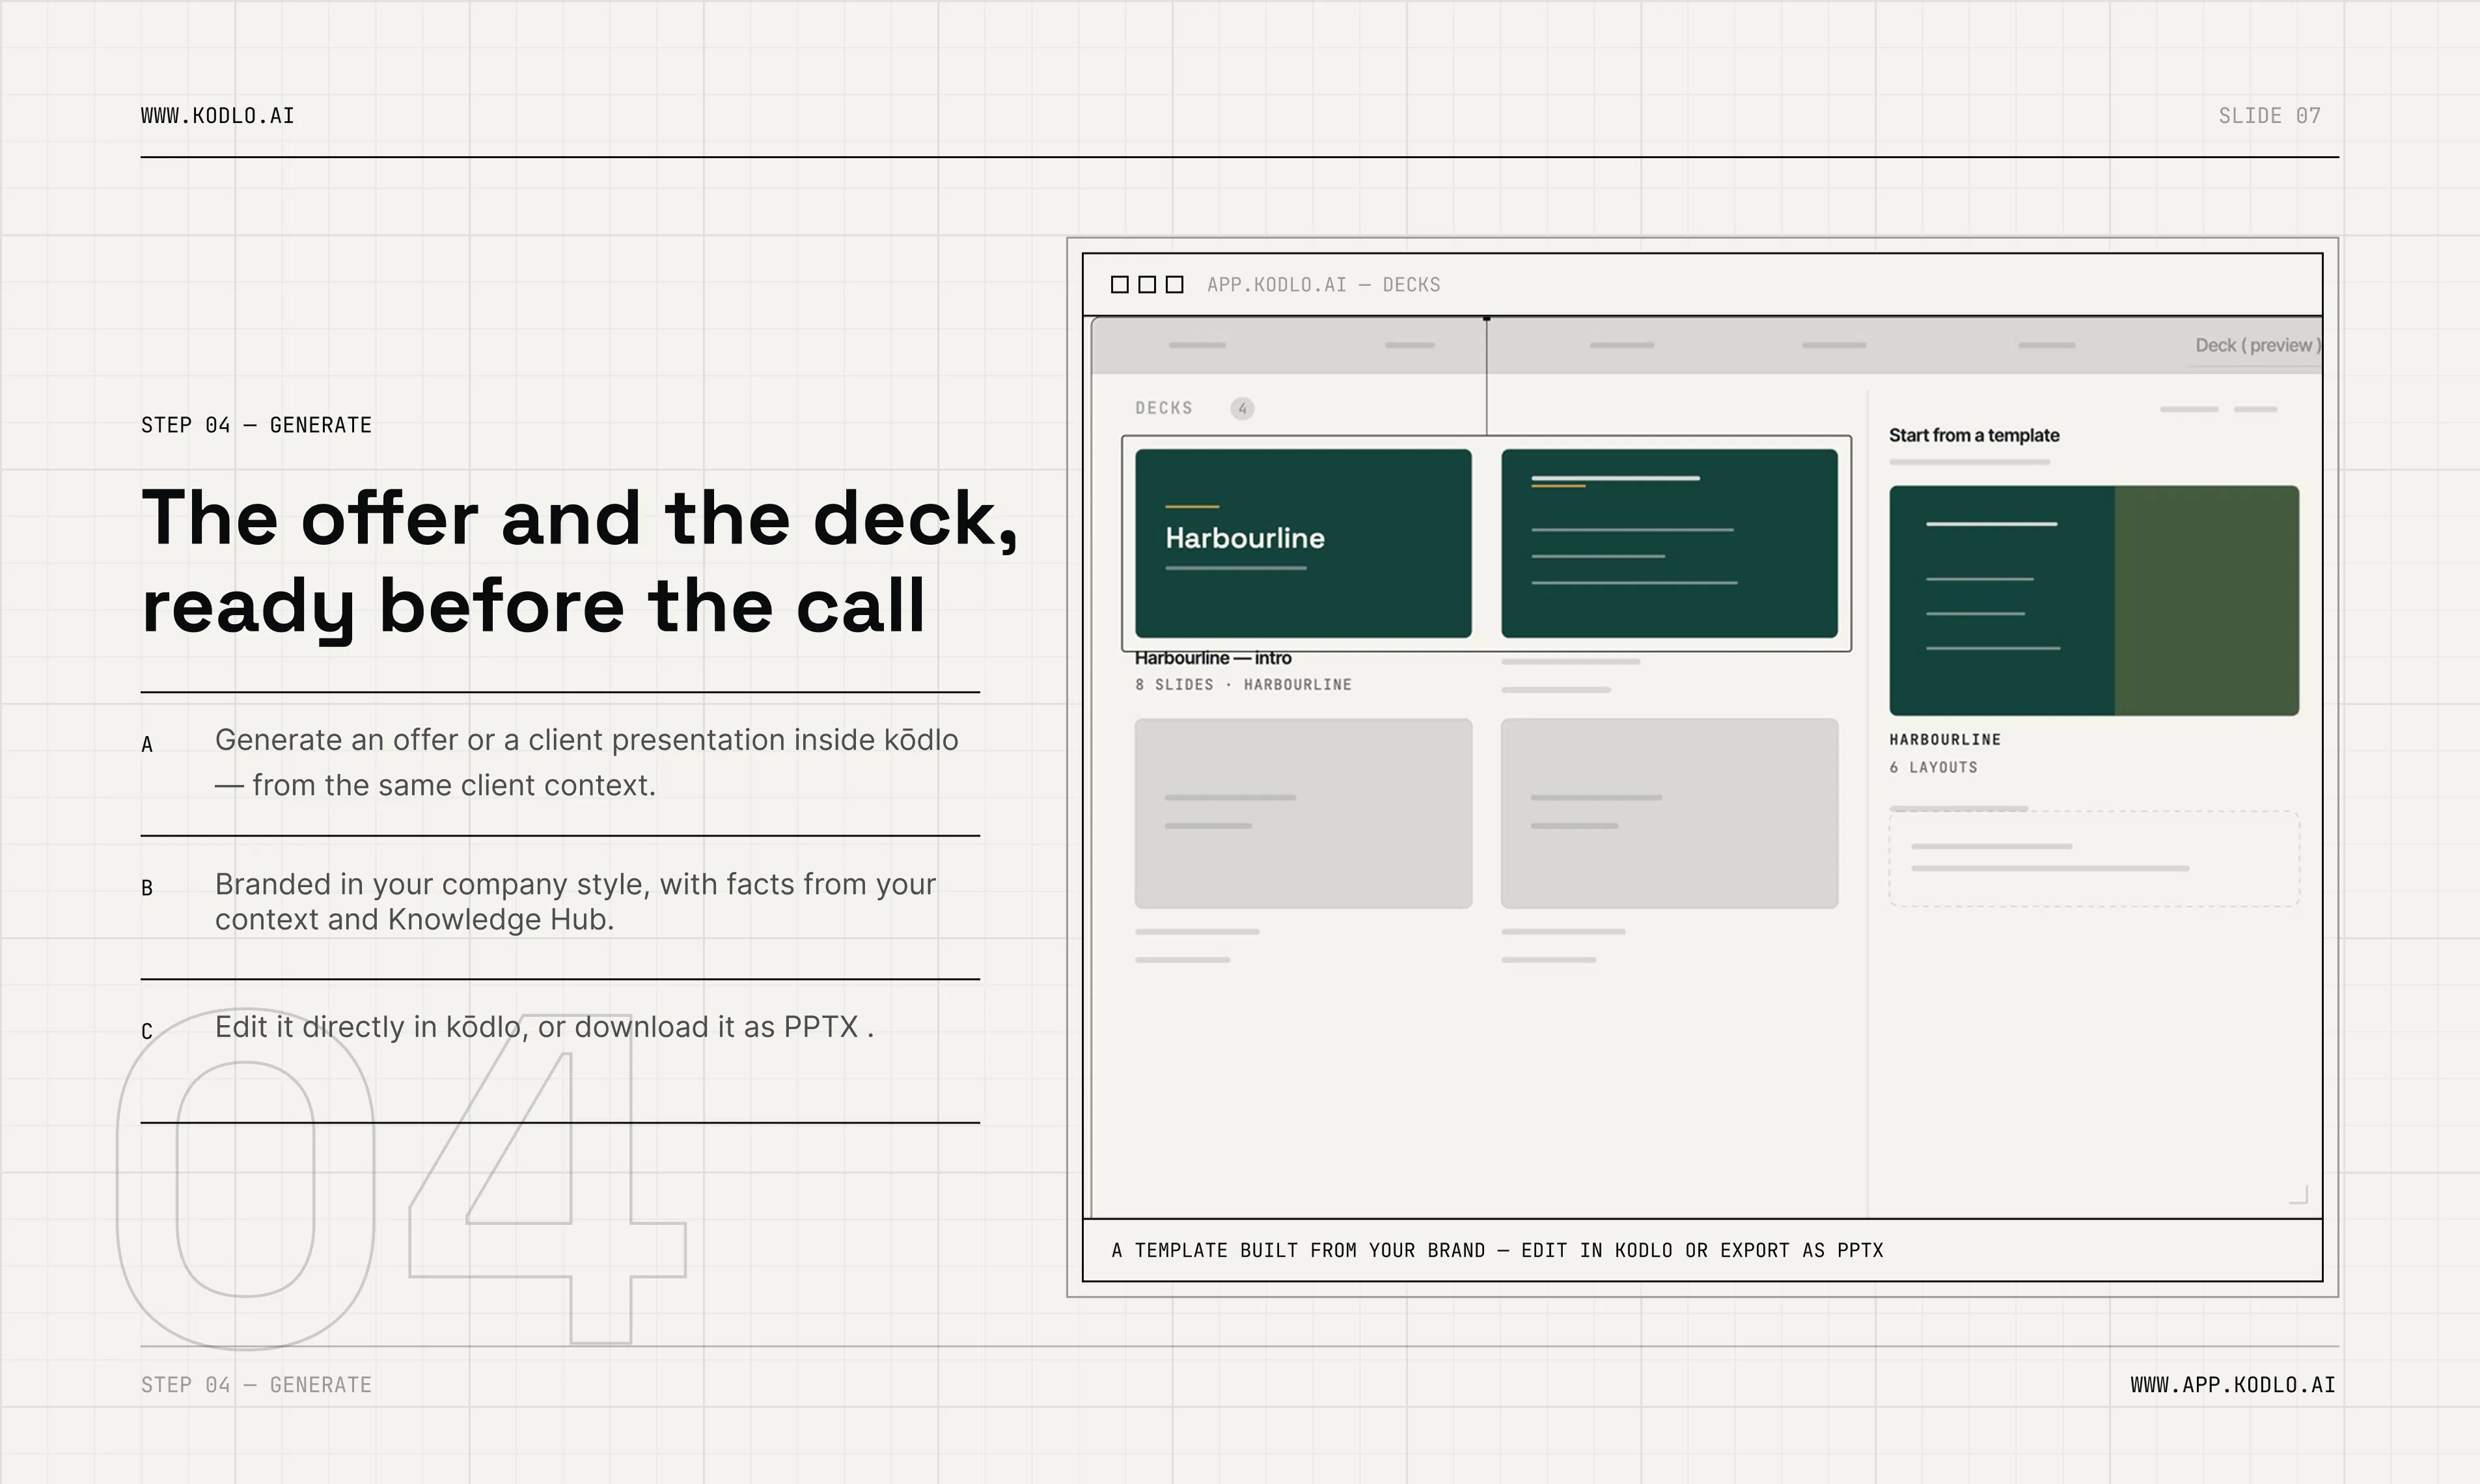Click the 'STEP 04 — GENERATE' footer label
2480x1484 pixels.
256,1385
